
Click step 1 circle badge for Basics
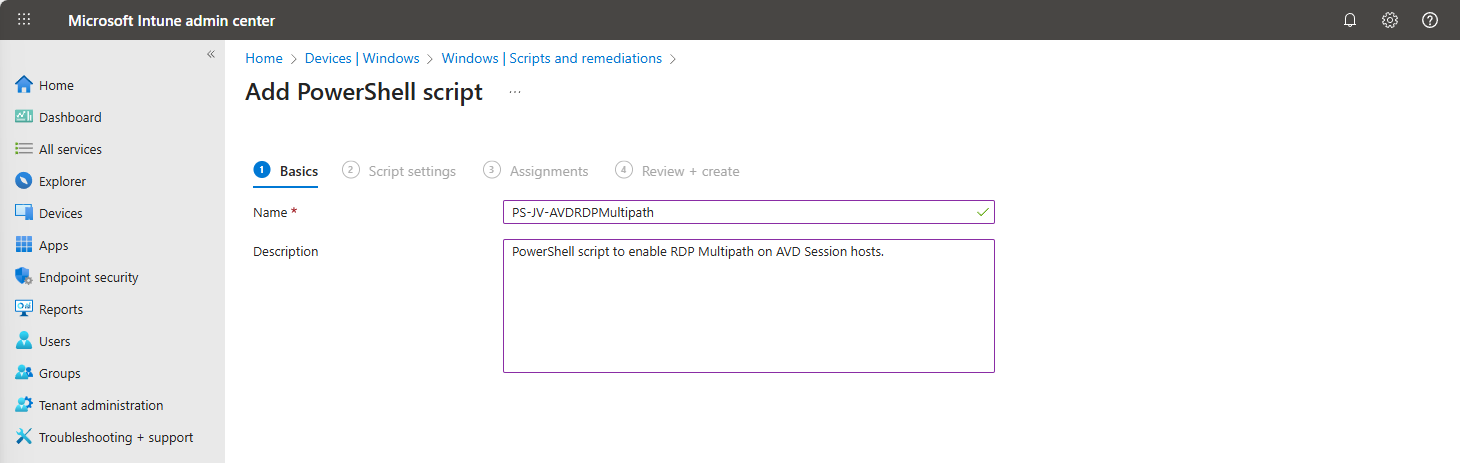[x=262, y=170]
